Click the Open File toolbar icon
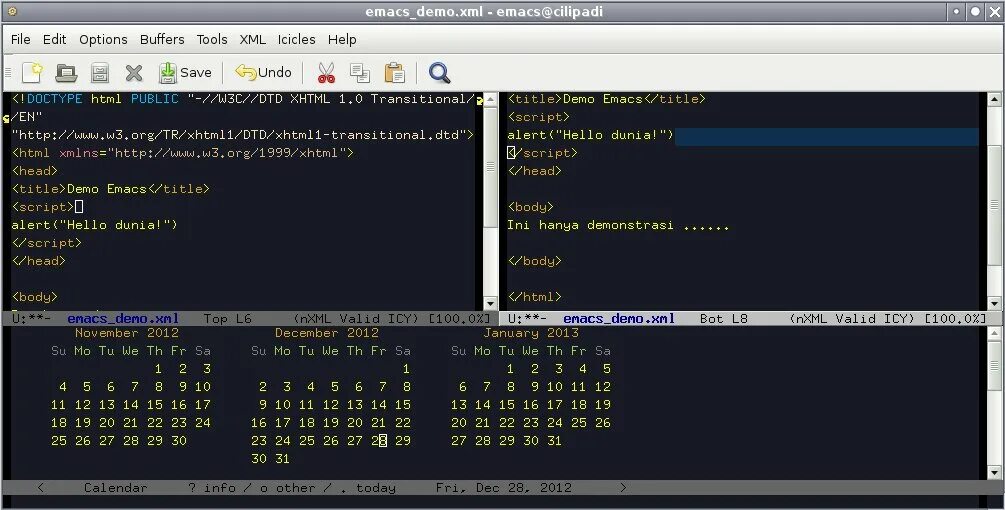1005x510 pixels. click(x=66, y=72)
